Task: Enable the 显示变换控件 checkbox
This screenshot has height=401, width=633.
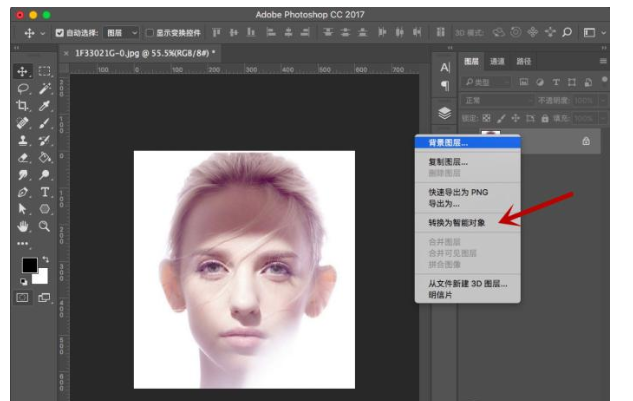Action: (x=149, y=32)
